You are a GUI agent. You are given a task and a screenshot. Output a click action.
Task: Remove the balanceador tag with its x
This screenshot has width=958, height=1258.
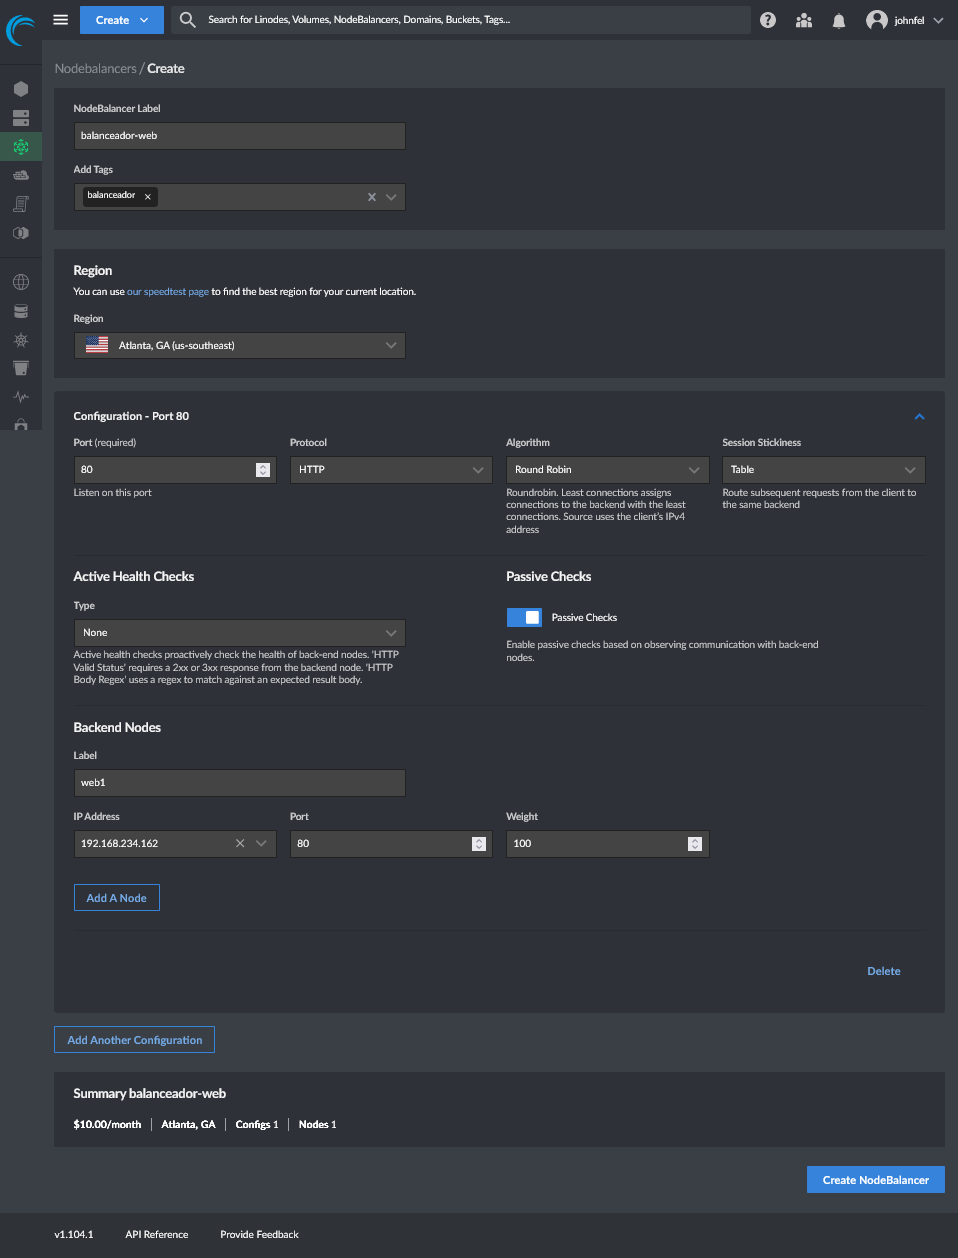click(147, 196)
